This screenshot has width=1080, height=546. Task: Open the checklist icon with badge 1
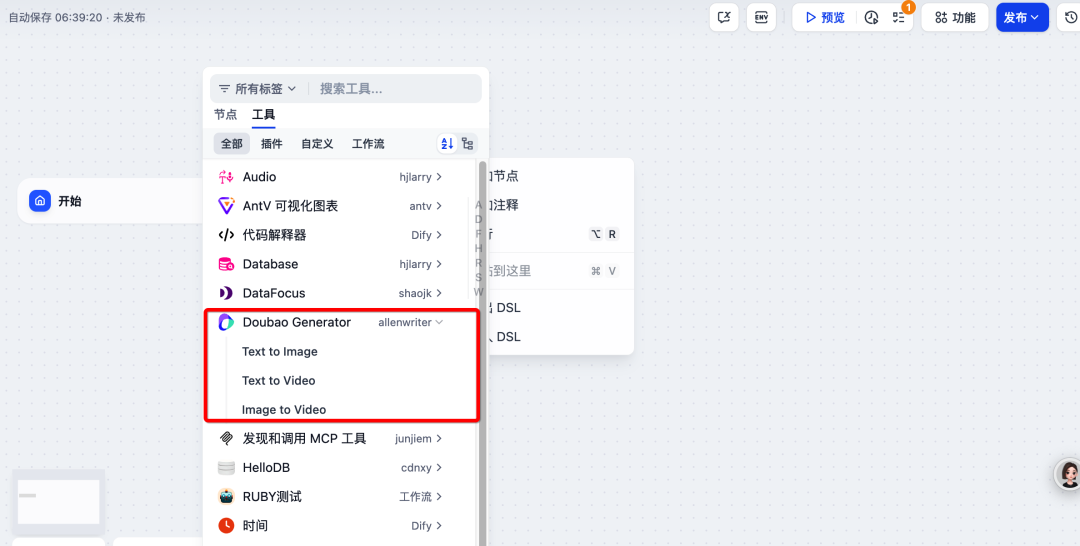tap(899, 17)
